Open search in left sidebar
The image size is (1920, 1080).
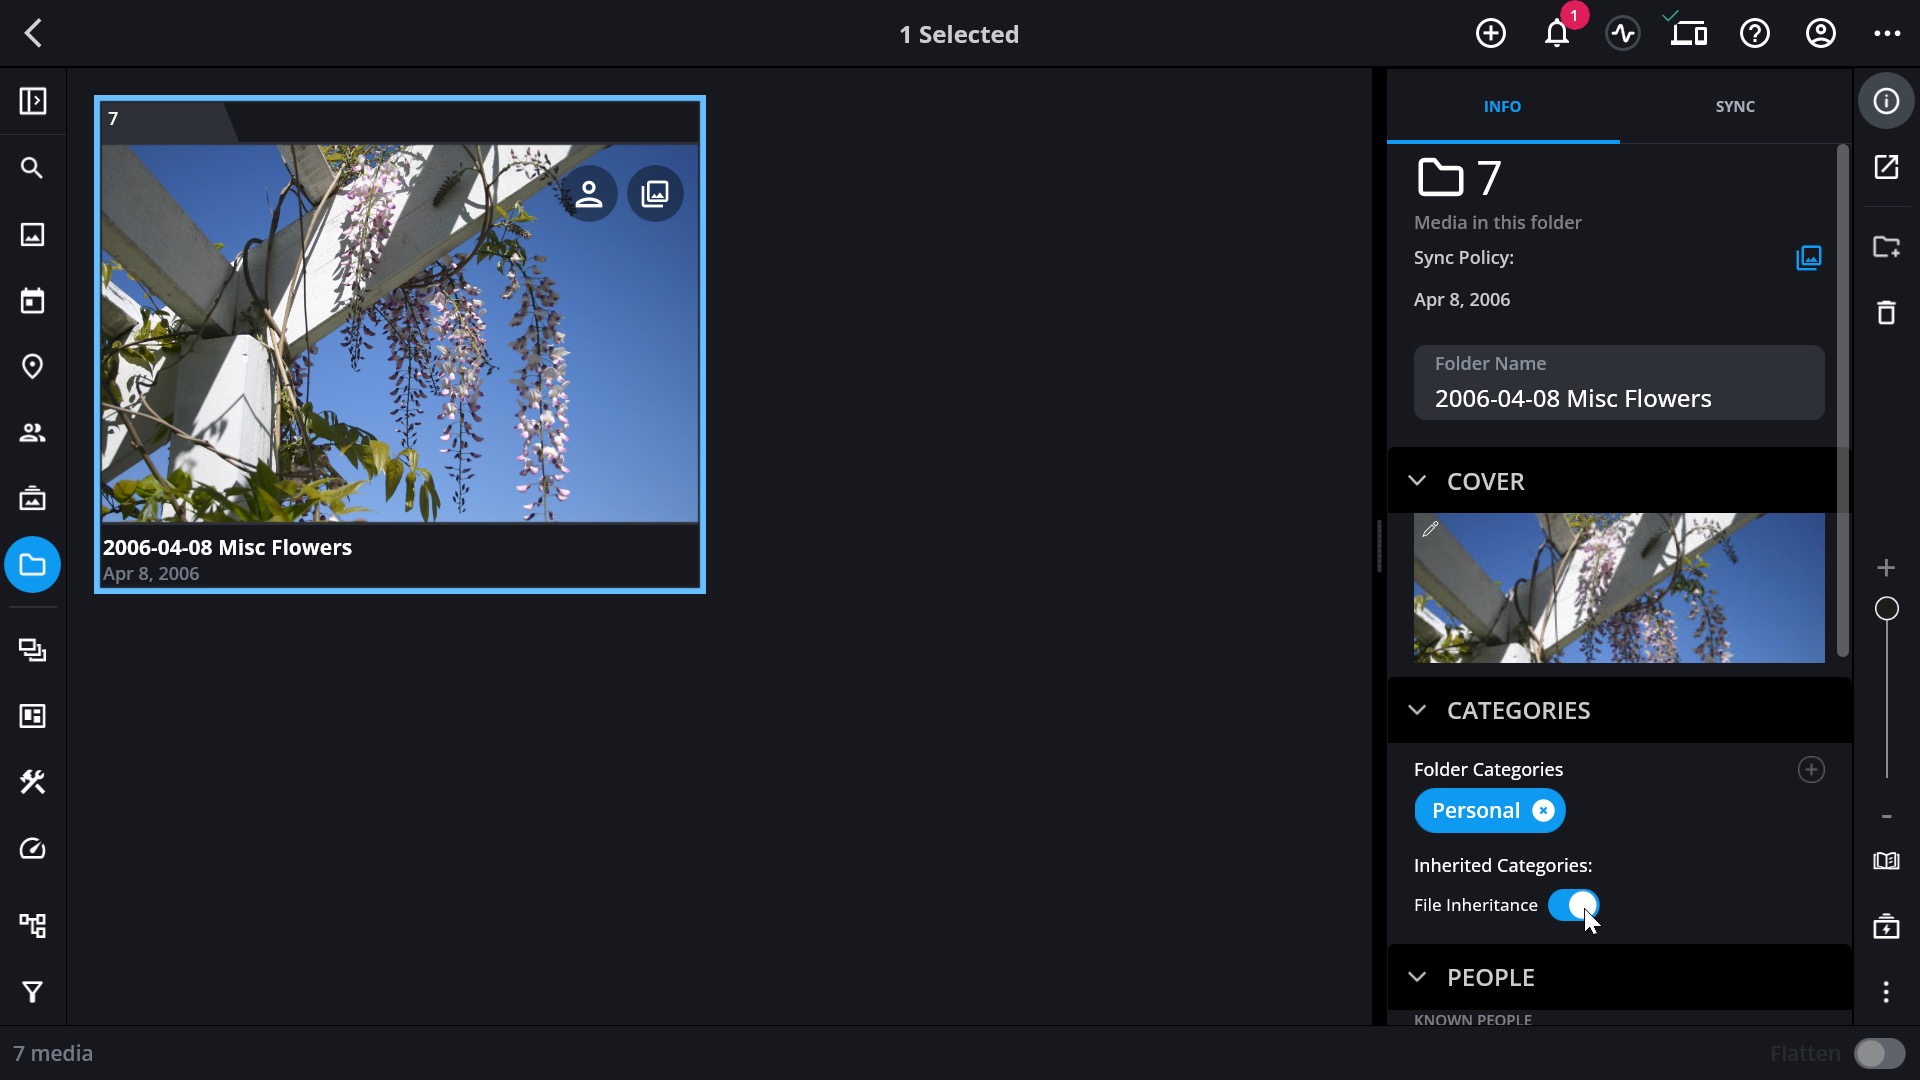[33, 168]
